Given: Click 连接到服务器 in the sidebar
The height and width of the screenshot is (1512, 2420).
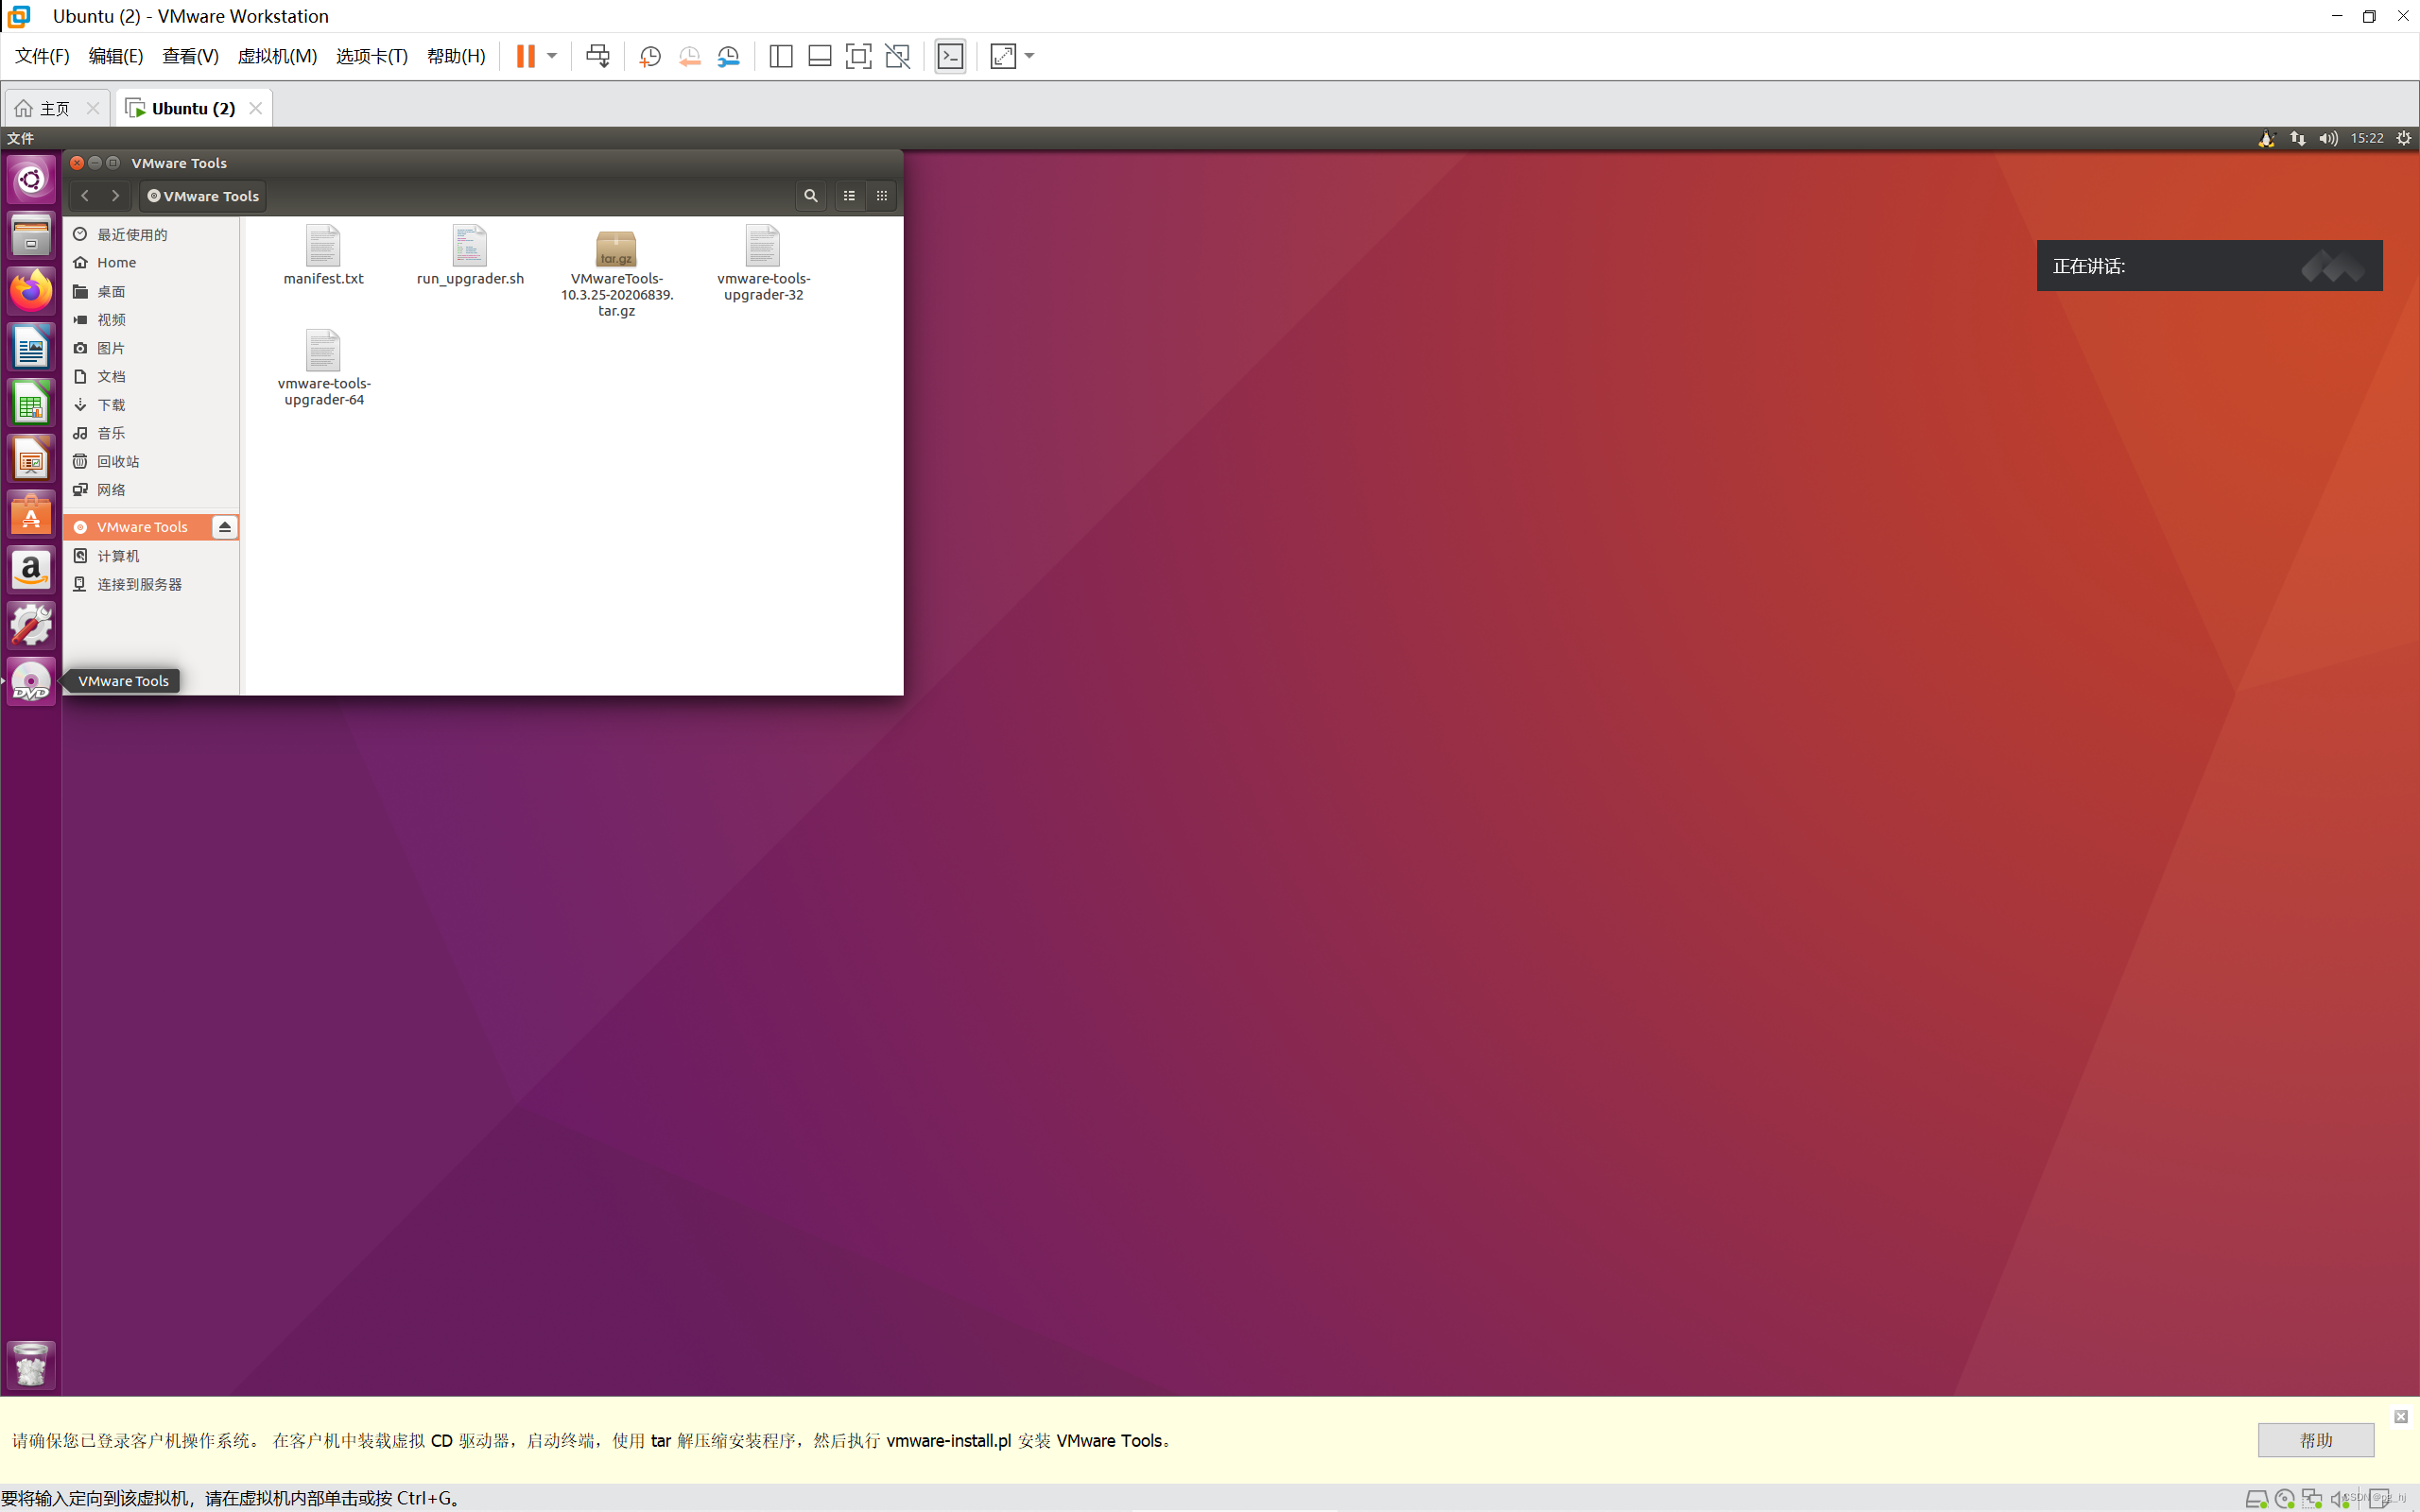Looking at the screenshot, I should coord(151,584).
